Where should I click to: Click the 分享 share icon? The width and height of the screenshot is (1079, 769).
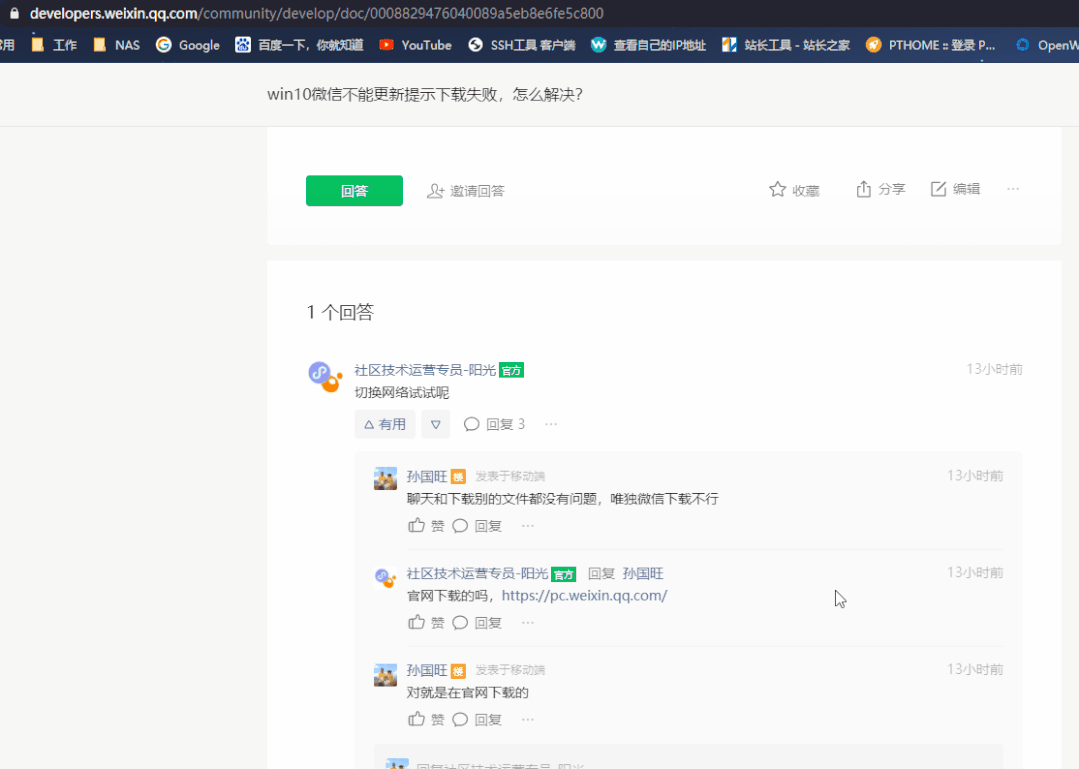864,189
